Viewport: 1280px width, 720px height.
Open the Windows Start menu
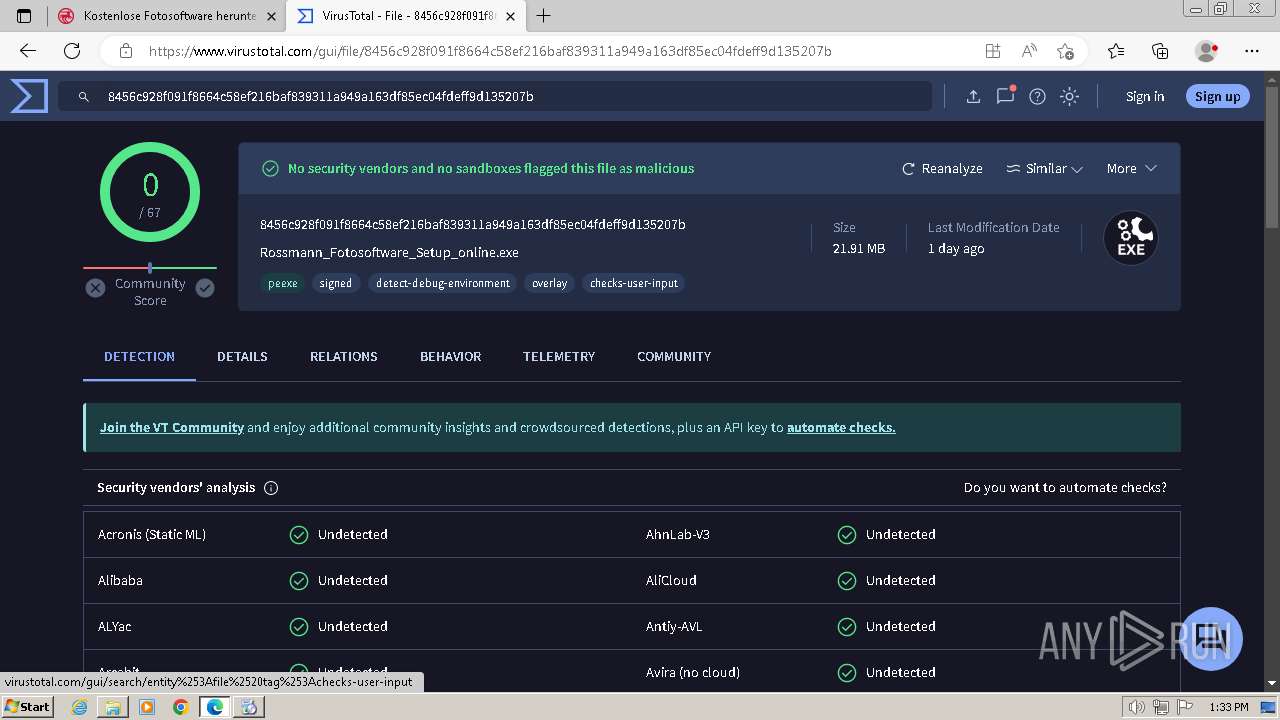pos(28,706)
